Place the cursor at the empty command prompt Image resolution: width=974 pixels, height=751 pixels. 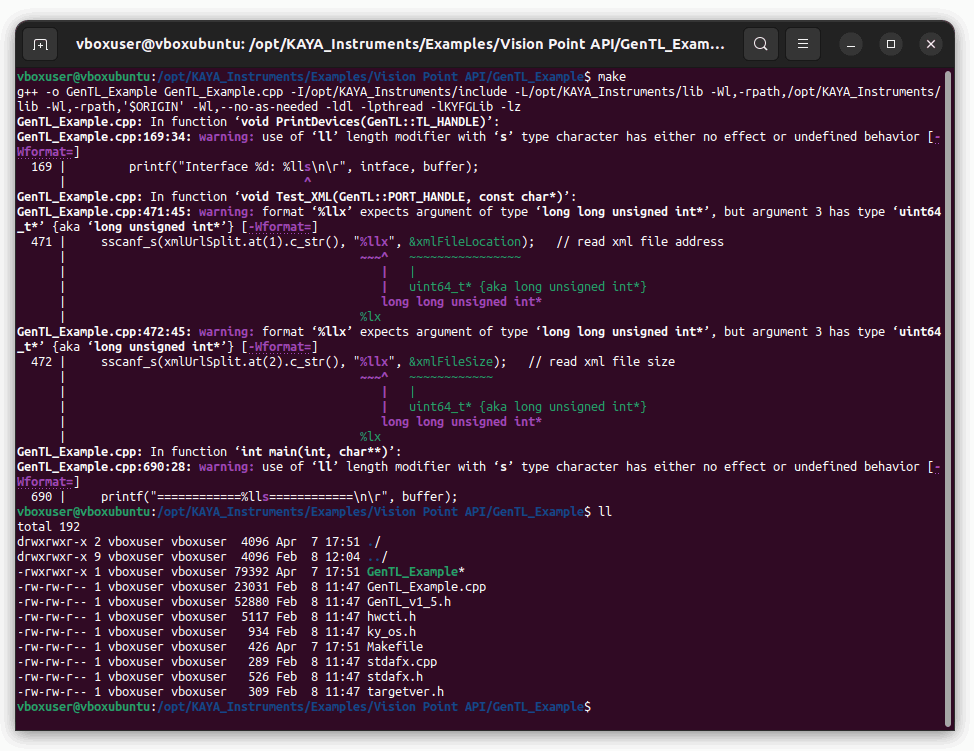(599, 706)
